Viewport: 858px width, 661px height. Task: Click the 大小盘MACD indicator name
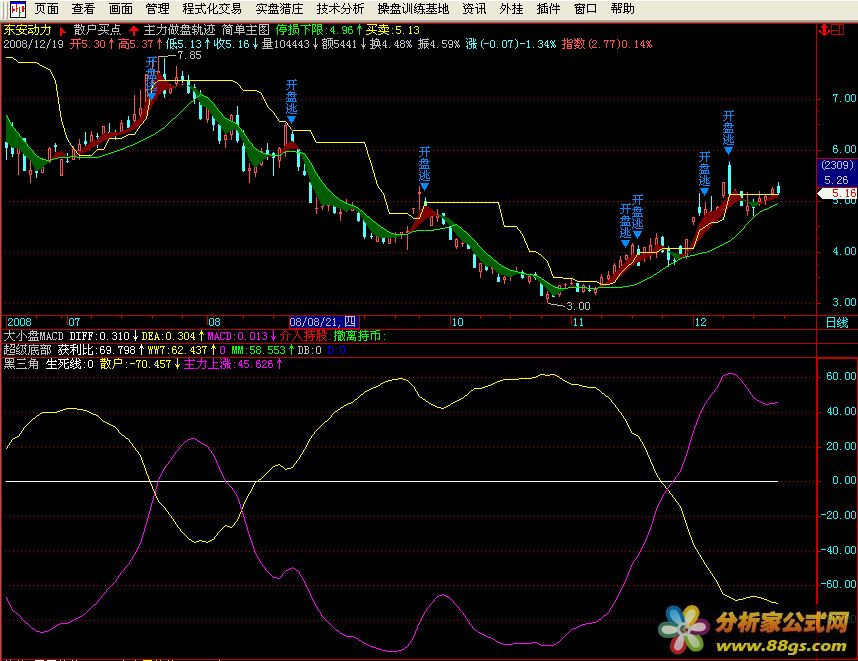33,336
